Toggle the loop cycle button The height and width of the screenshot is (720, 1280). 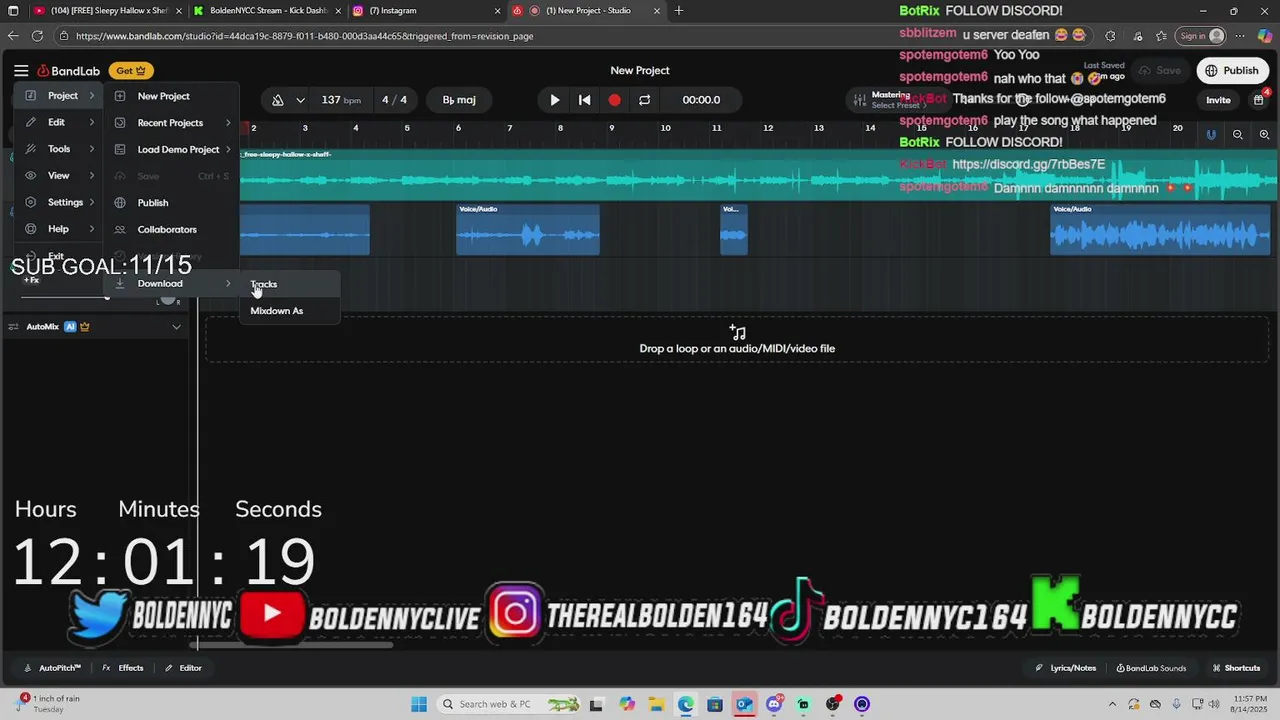point(645,100)
